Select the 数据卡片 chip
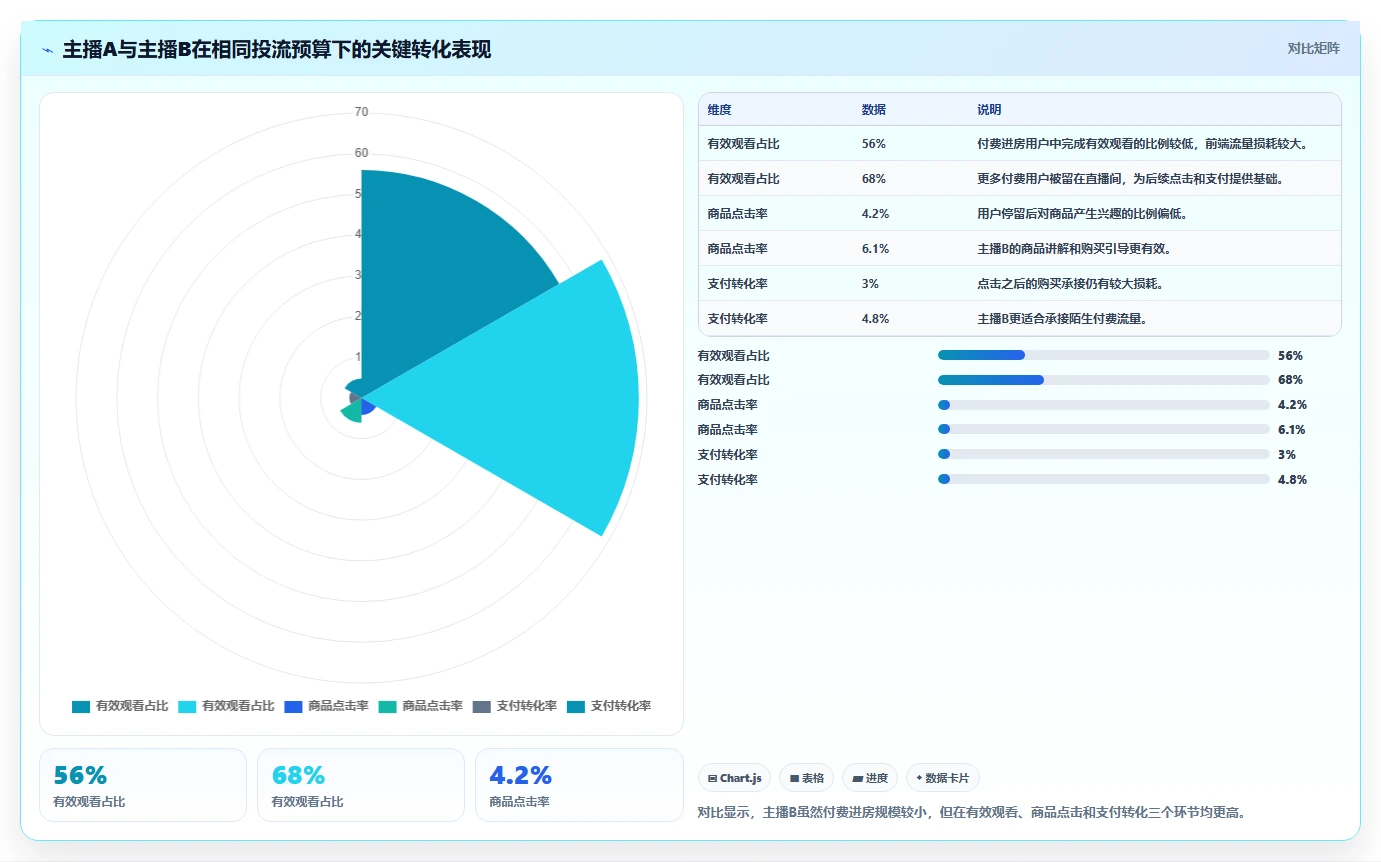 (943, 778)
